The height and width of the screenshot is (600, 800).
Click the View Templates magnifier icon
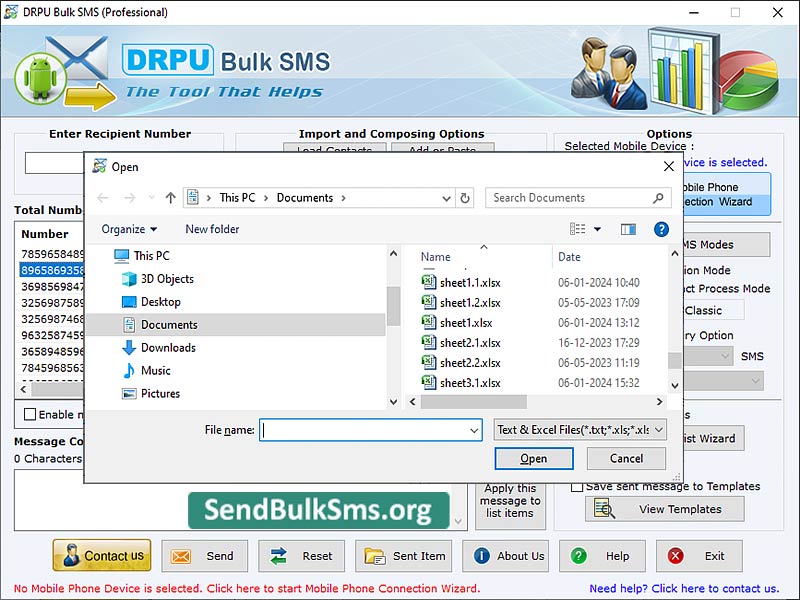pos(602,508)
